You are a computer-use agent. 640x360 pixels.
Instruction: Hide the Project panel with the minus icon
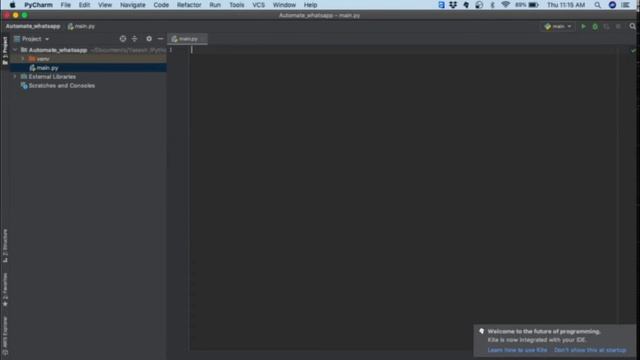(160, 39)
